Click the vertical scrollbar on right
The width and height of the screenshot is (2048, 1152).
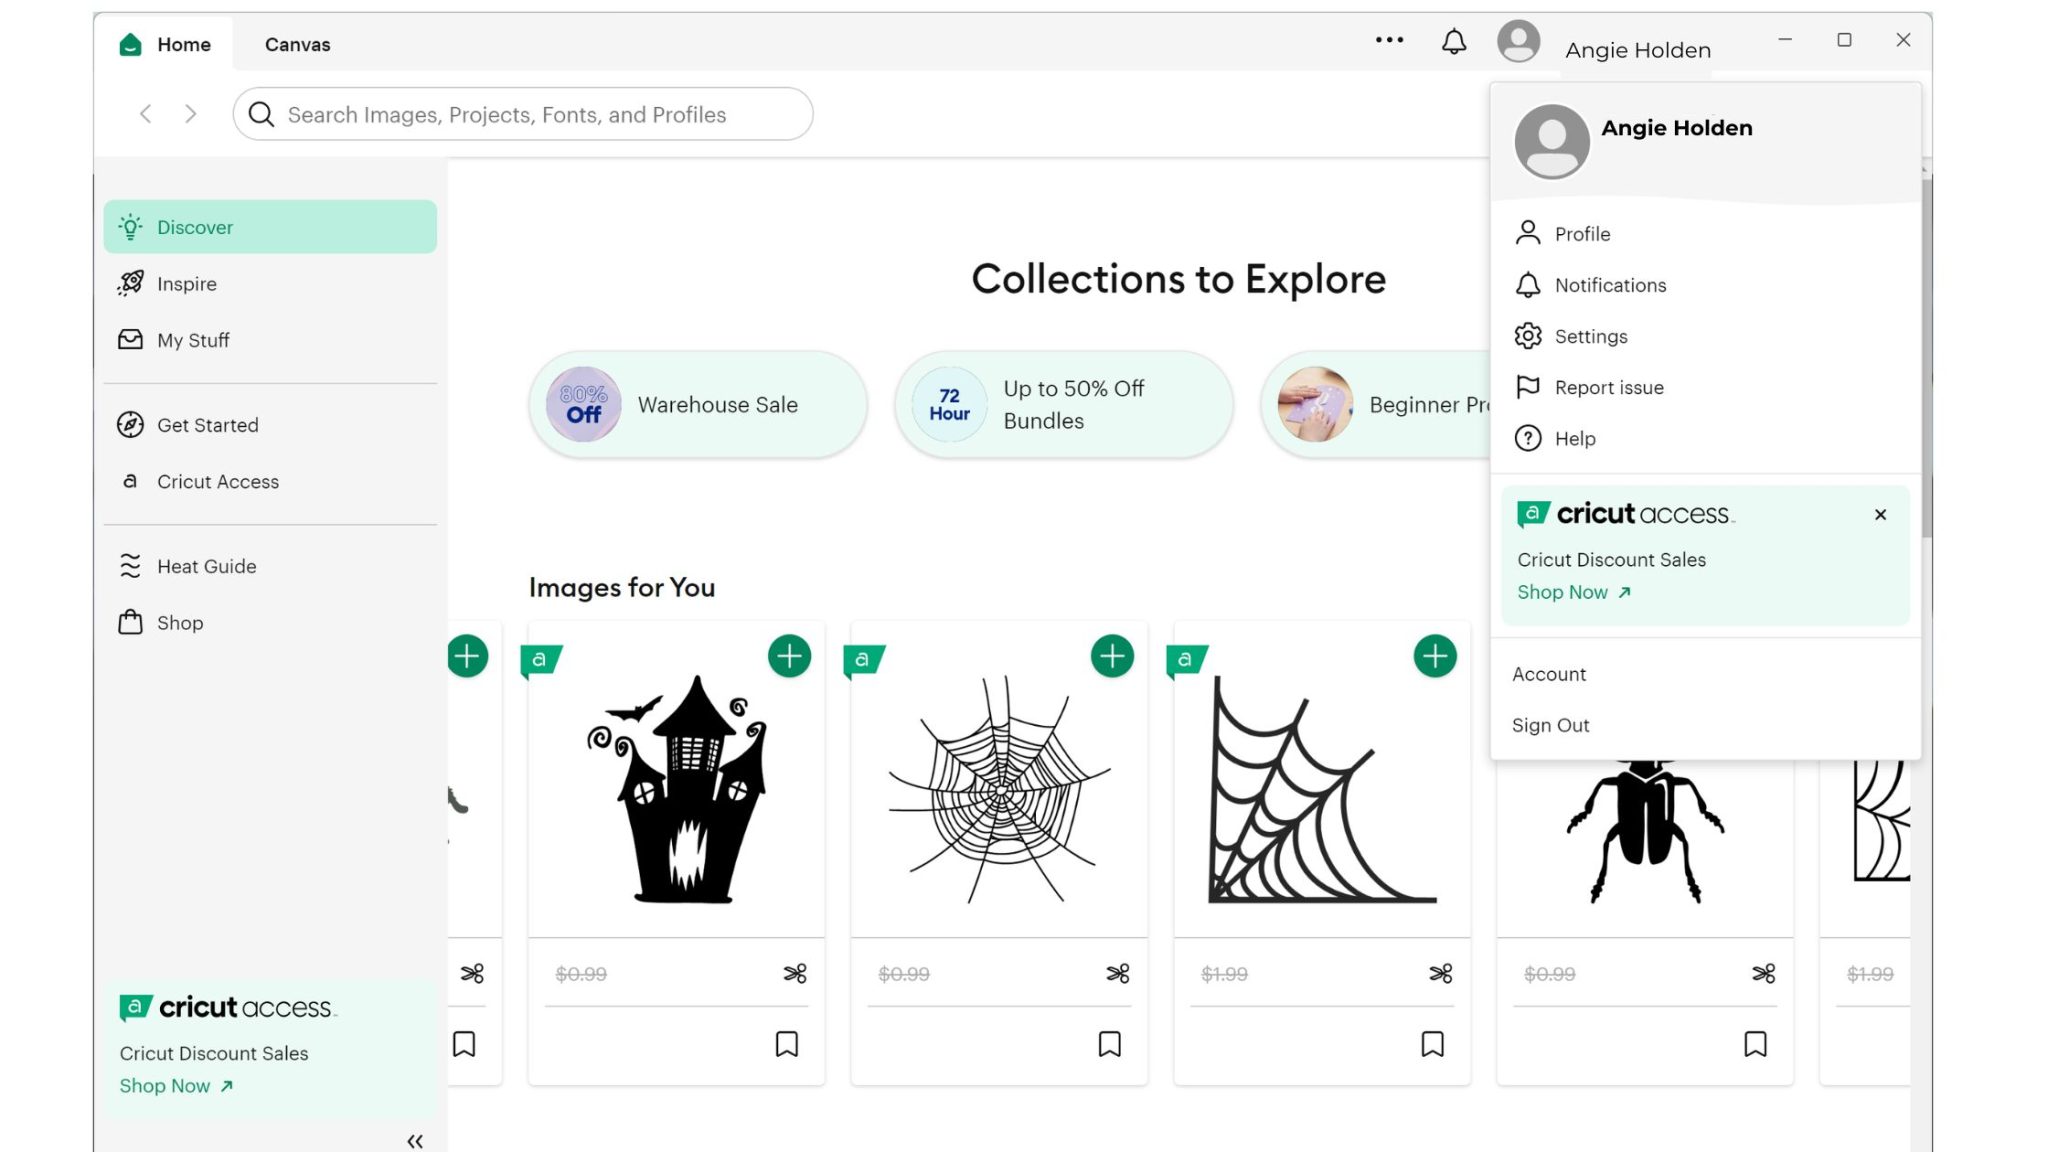point(1926,360)
